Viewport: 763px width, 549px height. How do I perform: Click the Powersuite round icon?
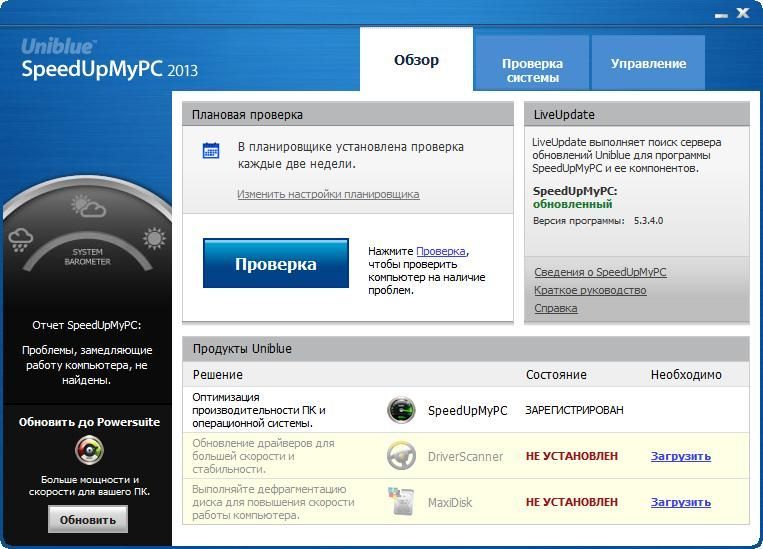89,450
